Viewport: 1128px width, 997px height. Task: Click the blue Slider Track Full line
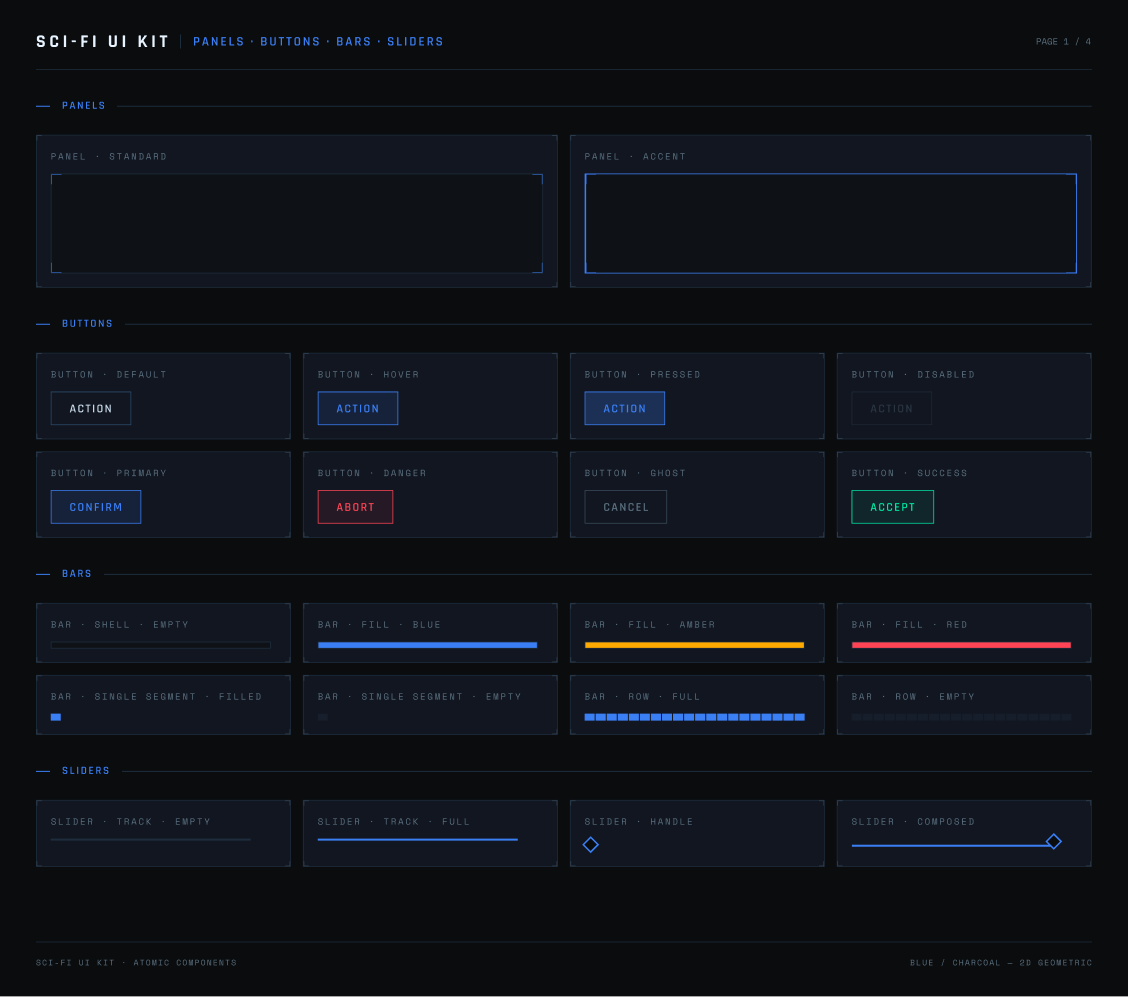click(x=417, y=839)
